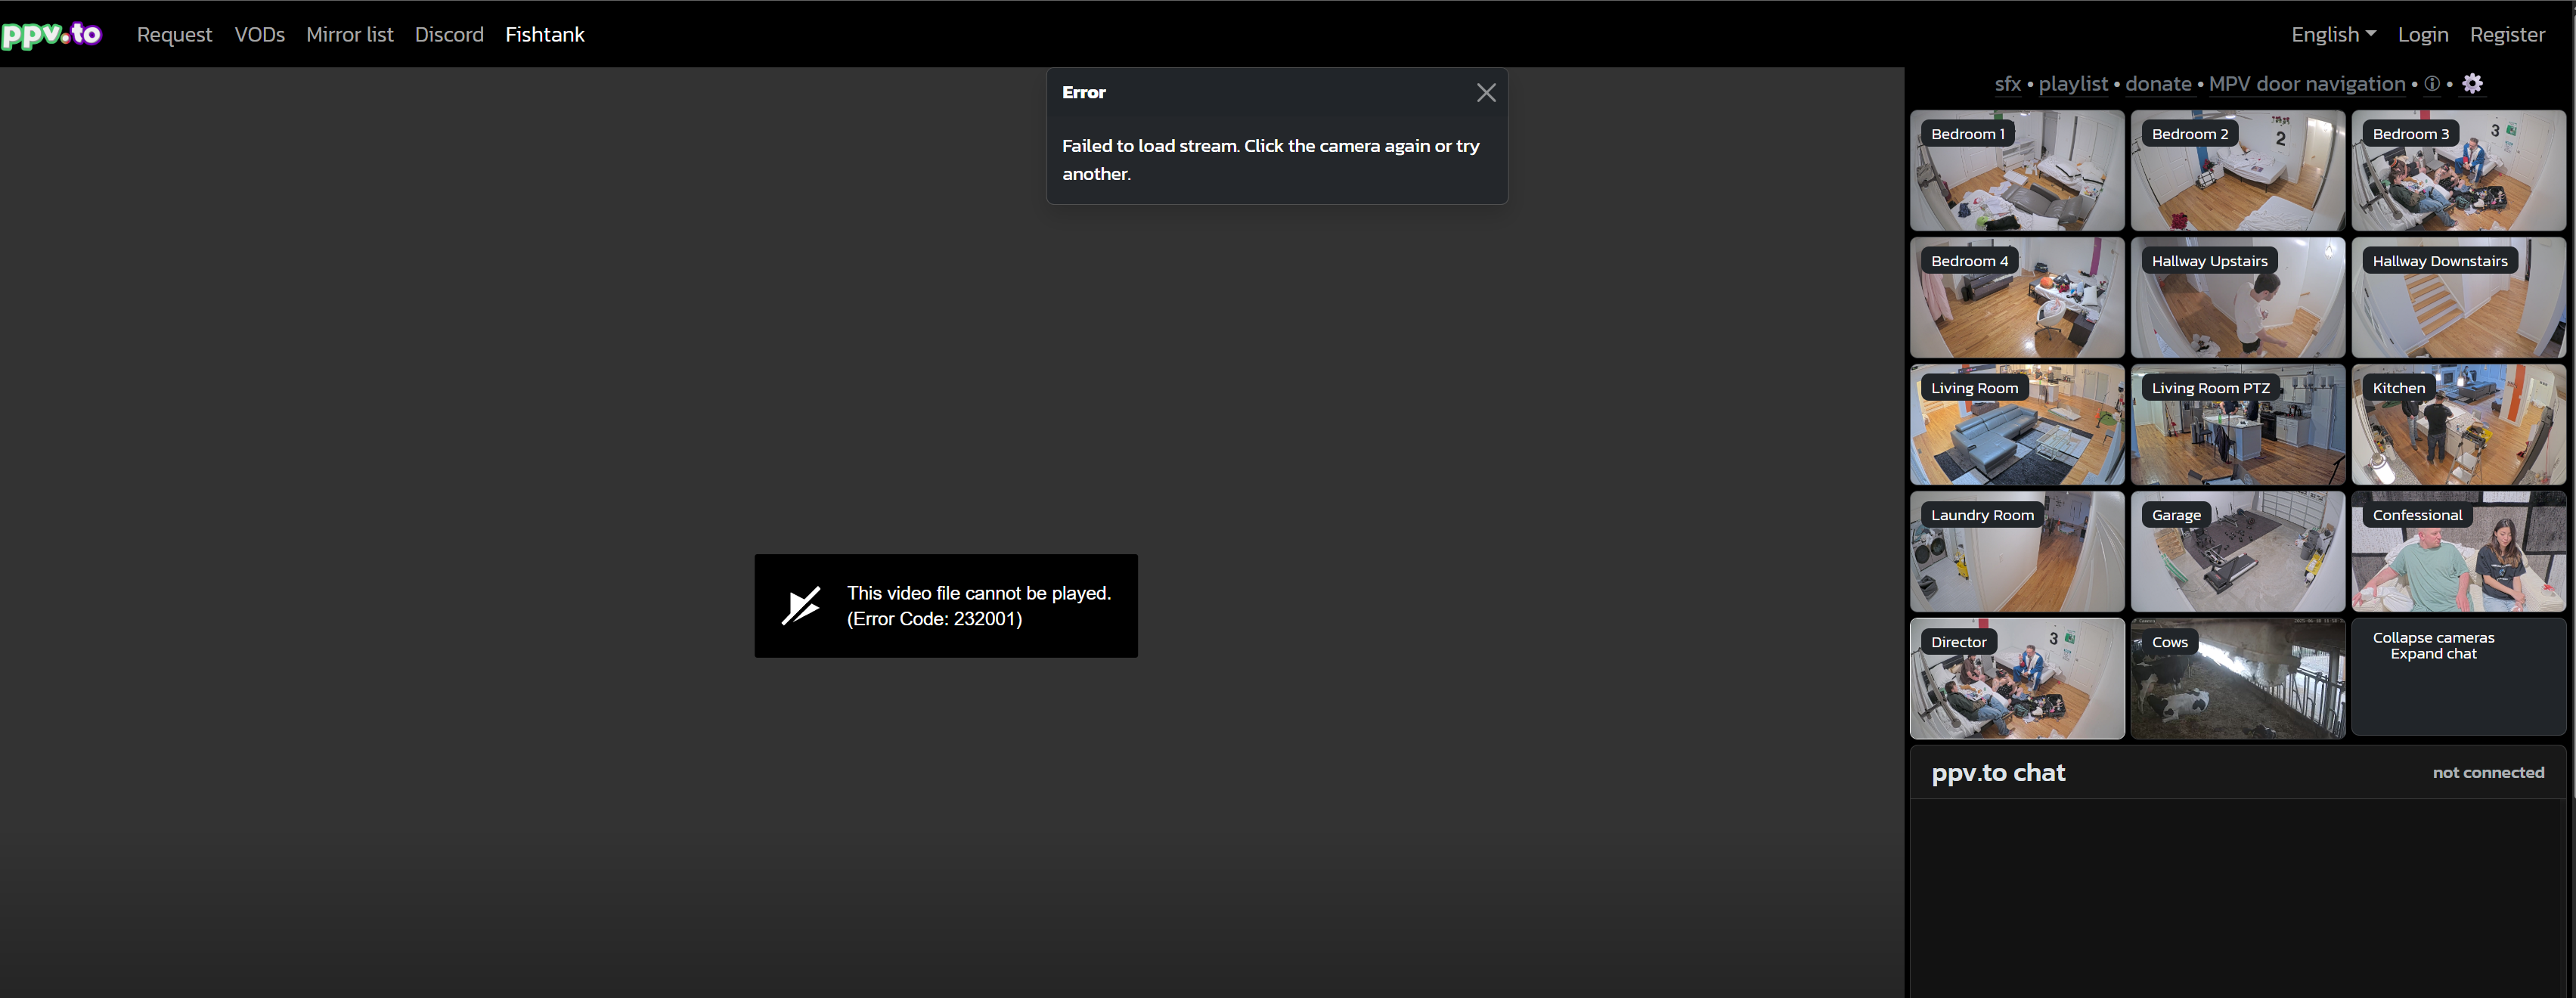View the Laundry Room camera
Image resolution: width=2576 pixels, height=998 pixels.
coord(2016,552)
